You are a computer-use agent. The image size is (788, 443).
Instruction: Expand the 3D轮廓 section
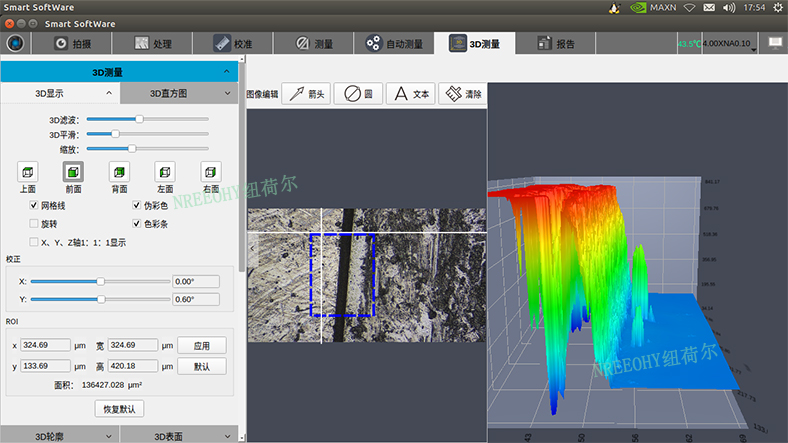[x=60, y=436]
